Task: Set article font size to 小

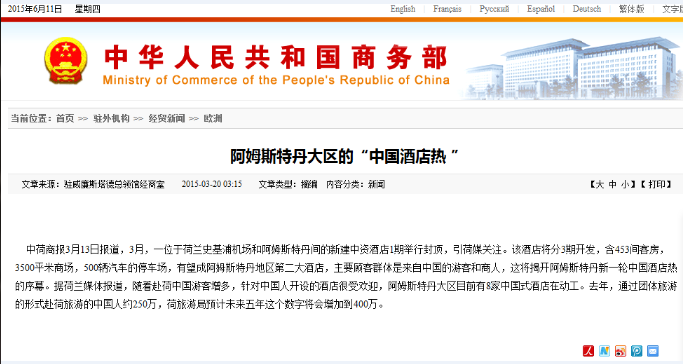Action: pos(625,185)
